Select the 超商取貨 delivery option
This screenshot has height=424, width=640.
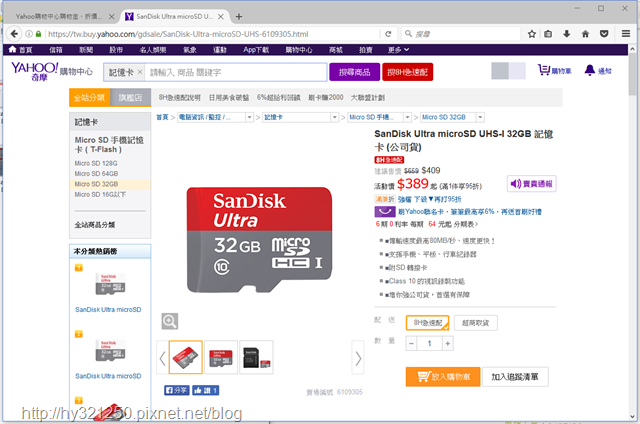[476, 323]
